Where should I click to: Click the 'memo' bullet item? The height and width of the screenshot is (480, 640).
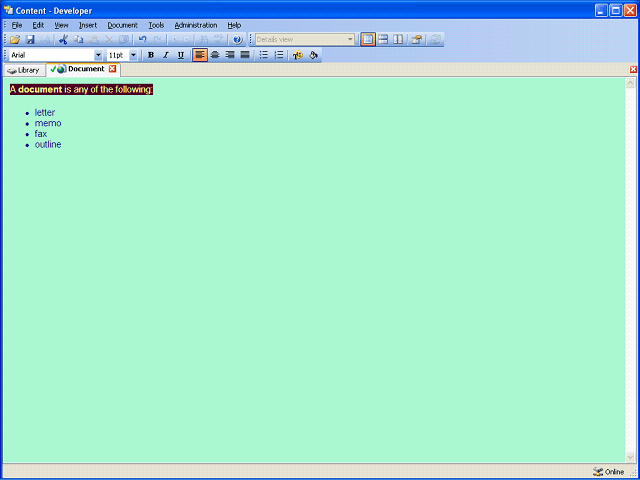pos(48,123)
